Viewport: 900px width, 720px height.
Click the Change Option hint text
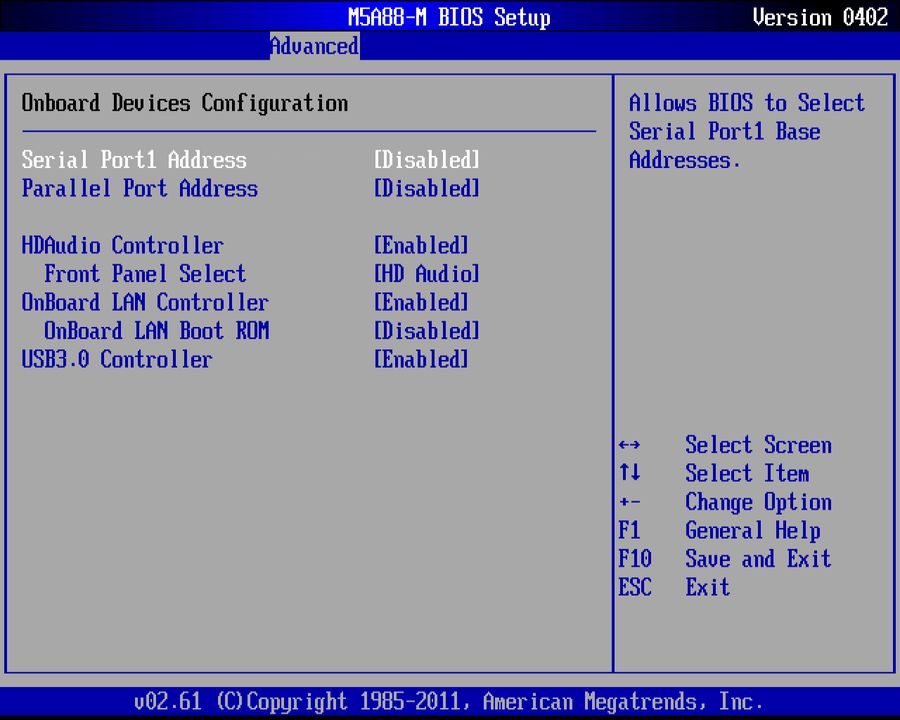point(758,502)
